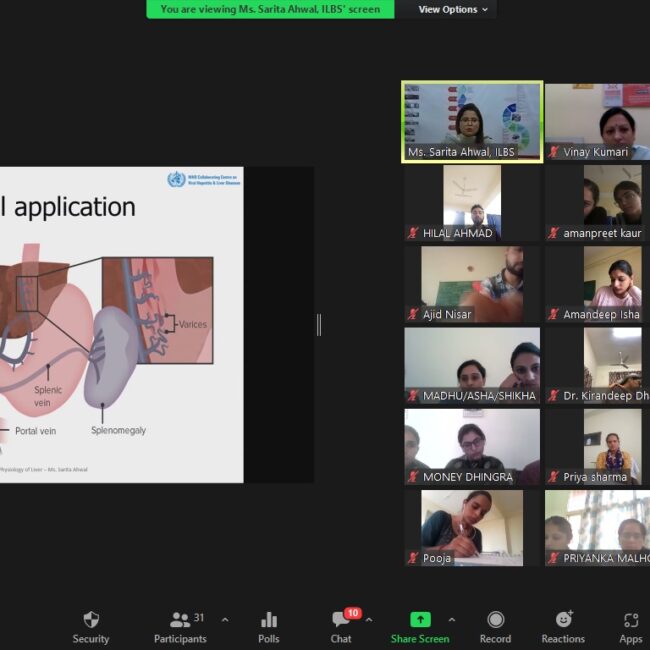Click the muted mic icon on Pooja's tile
Screen dimensions: 650x650
click(412, 558)
